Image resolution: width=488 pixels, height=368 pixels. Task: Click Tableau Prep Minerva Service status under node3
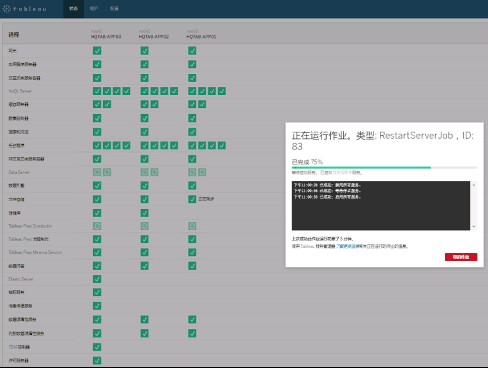pos(192,252)
